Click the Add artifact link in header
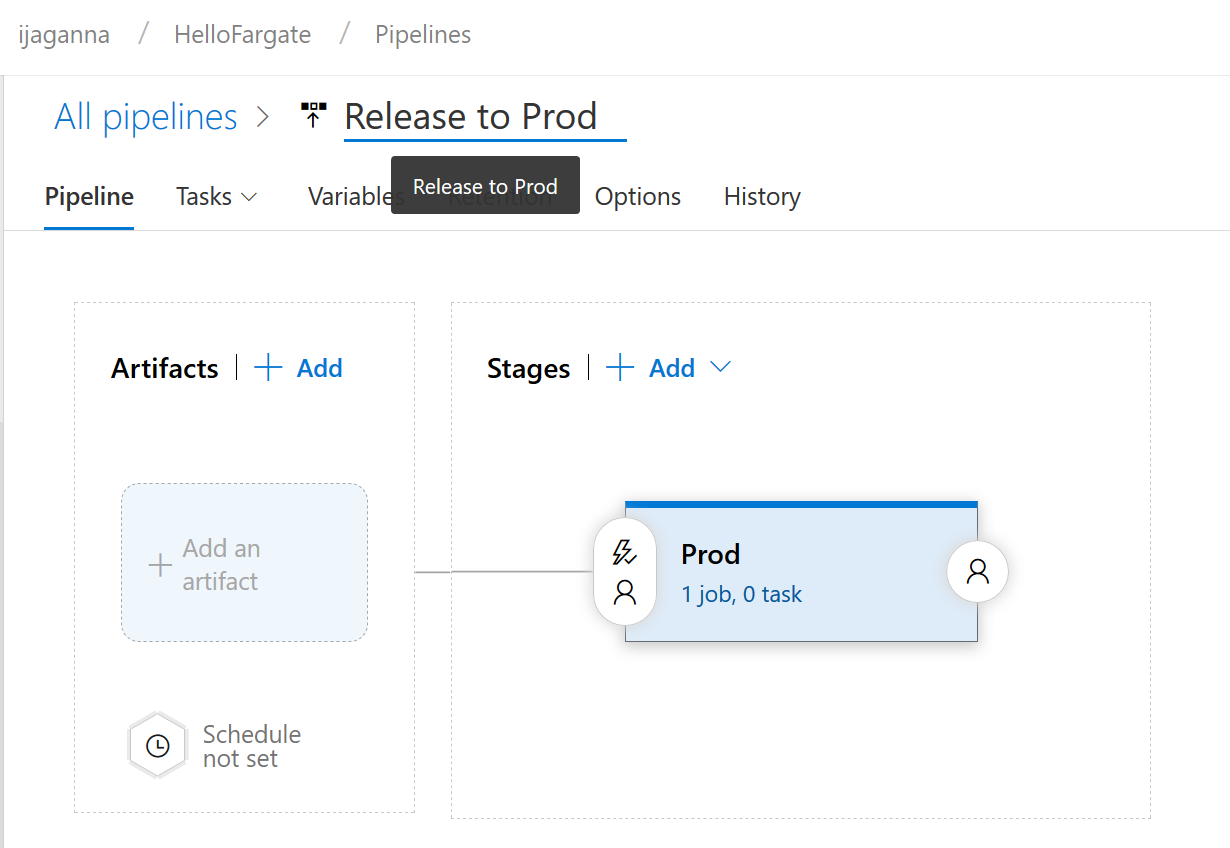 [x=319, y=368]
